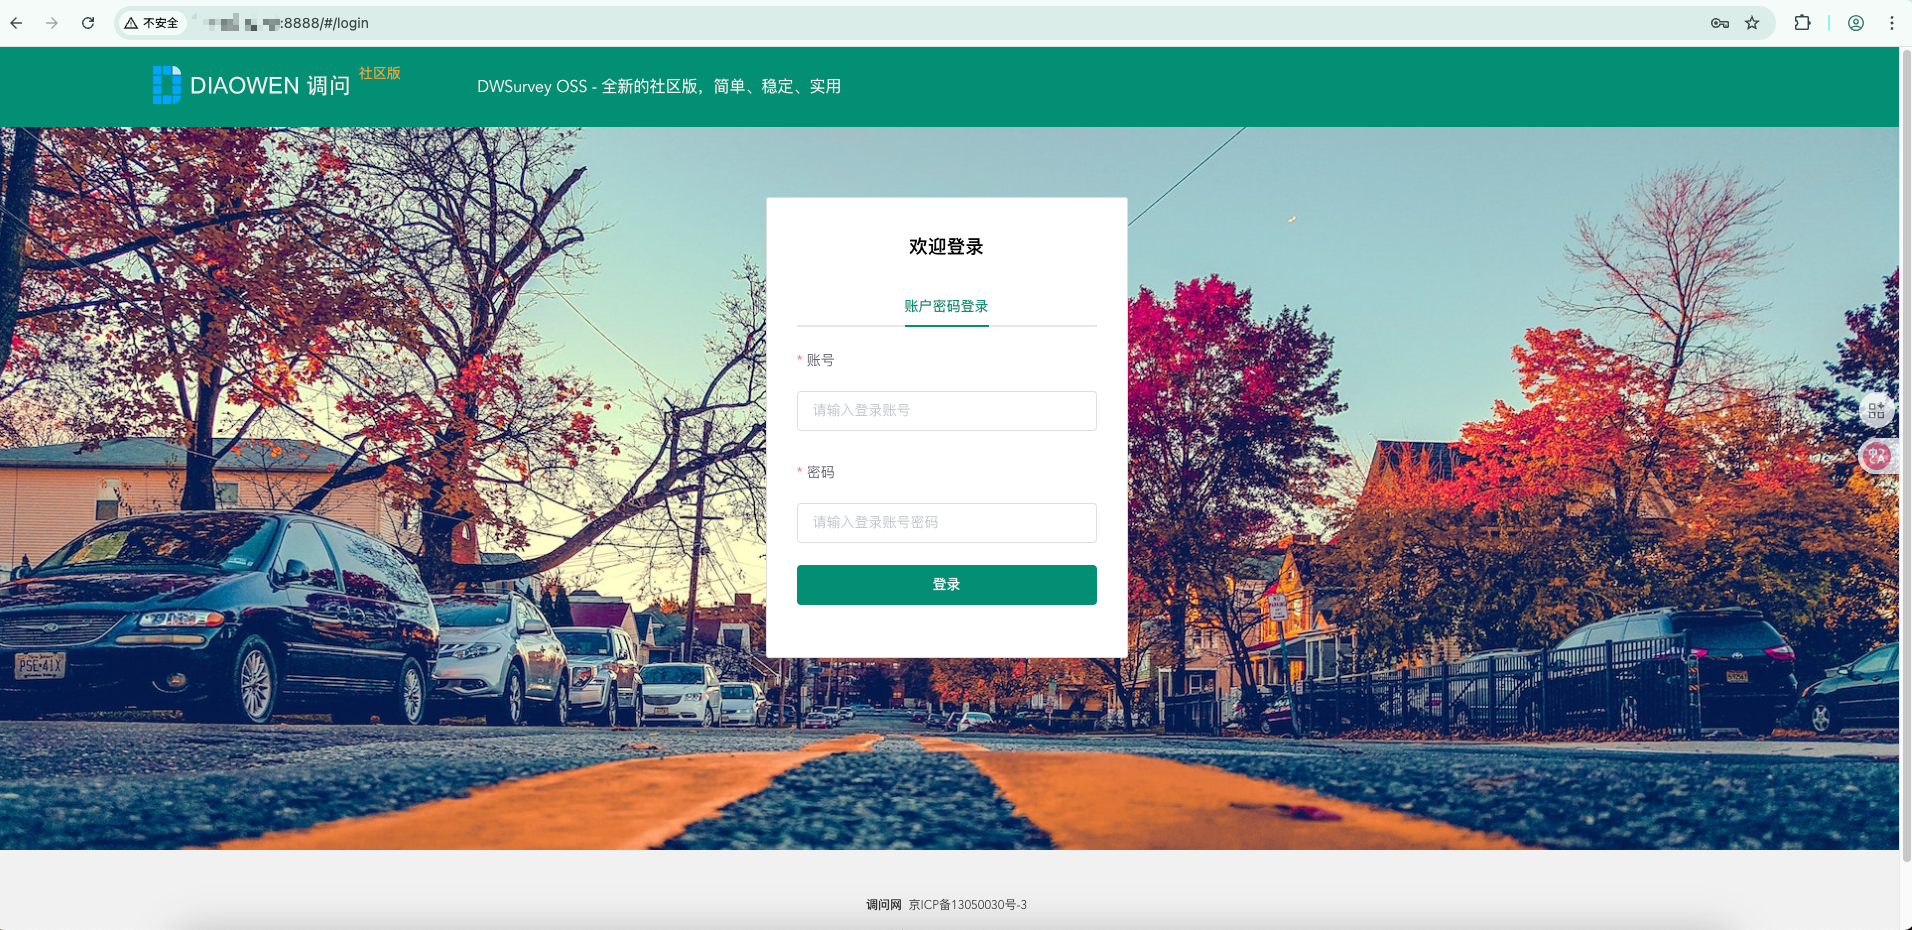Click the DIAOWEN blue logo icon
1912x930 pixels.
tap(167, 85)
